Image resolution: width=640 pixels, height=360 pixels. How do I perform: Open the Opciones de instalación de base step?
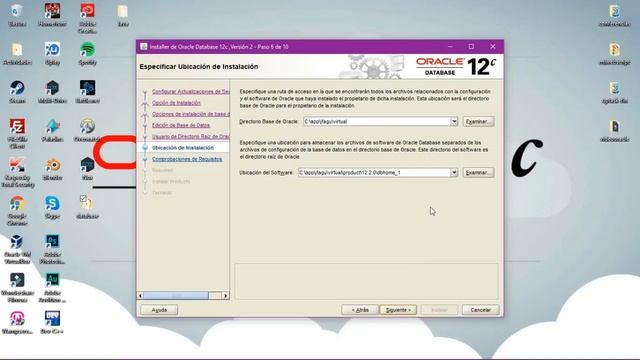click(191, 114)
